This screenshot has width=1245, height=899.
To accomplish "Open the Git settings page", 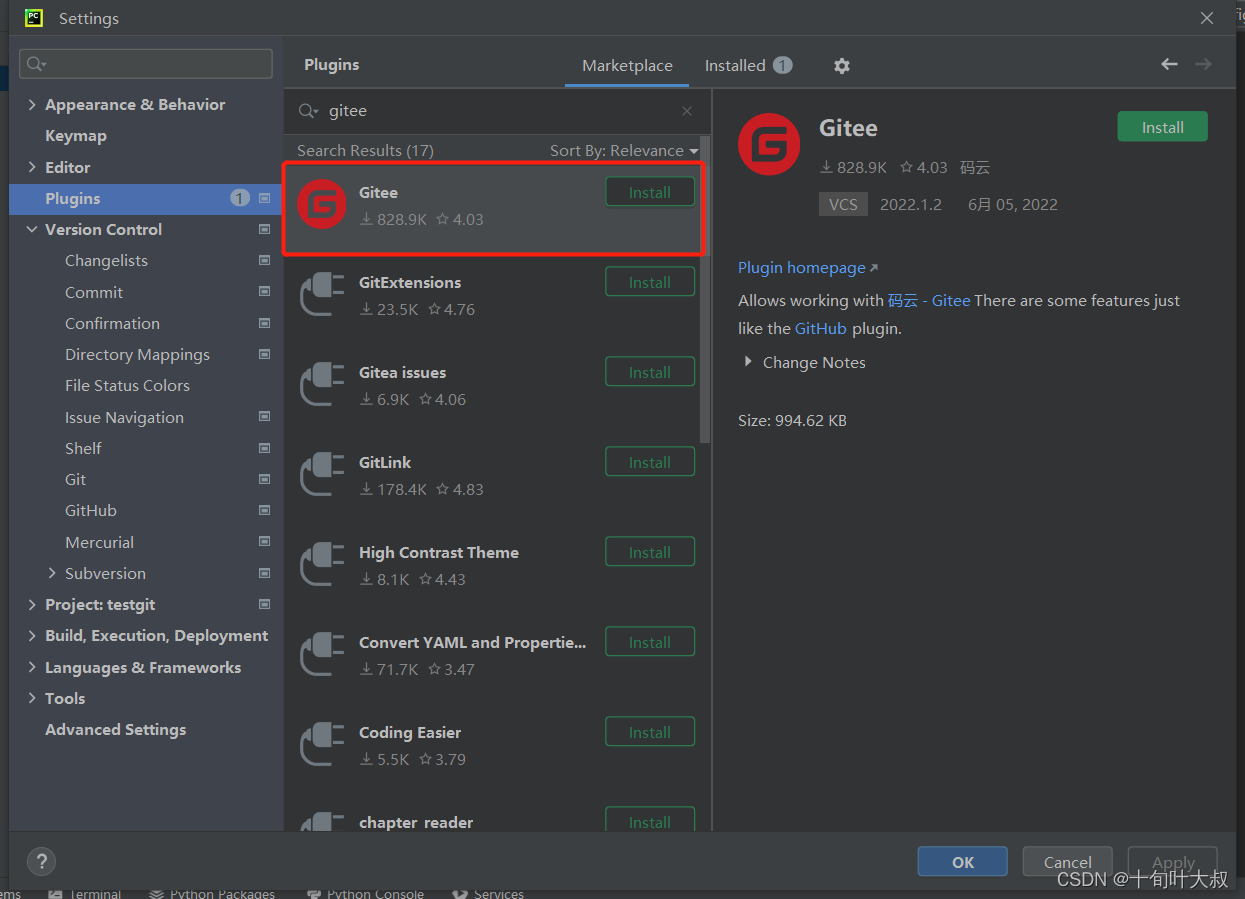I will click(76, 479).
